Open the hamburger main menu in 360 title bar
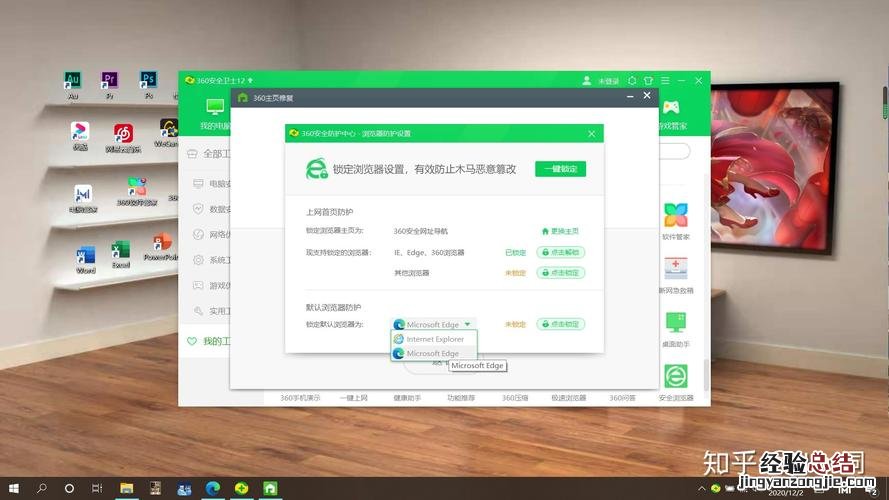The height and width of the screenshot is (500, 889). (x=665, y=80)
